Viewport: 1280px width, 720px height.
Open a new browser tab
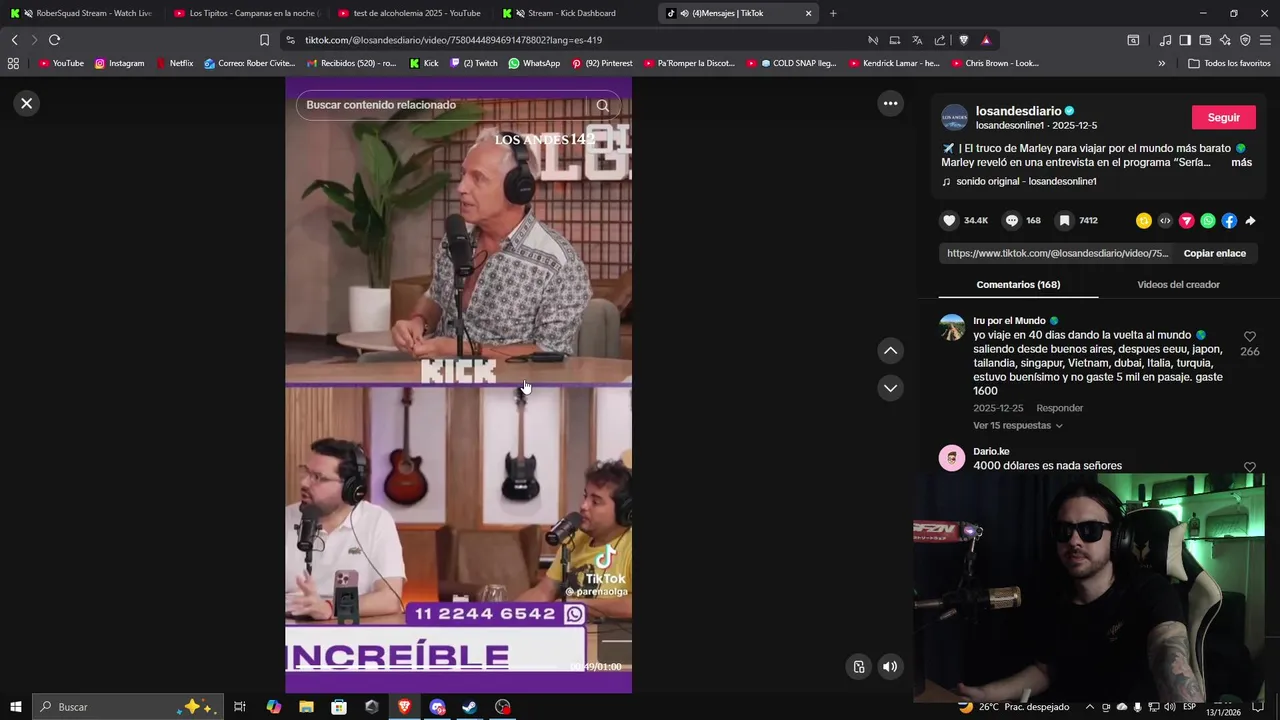pos(833,13)
